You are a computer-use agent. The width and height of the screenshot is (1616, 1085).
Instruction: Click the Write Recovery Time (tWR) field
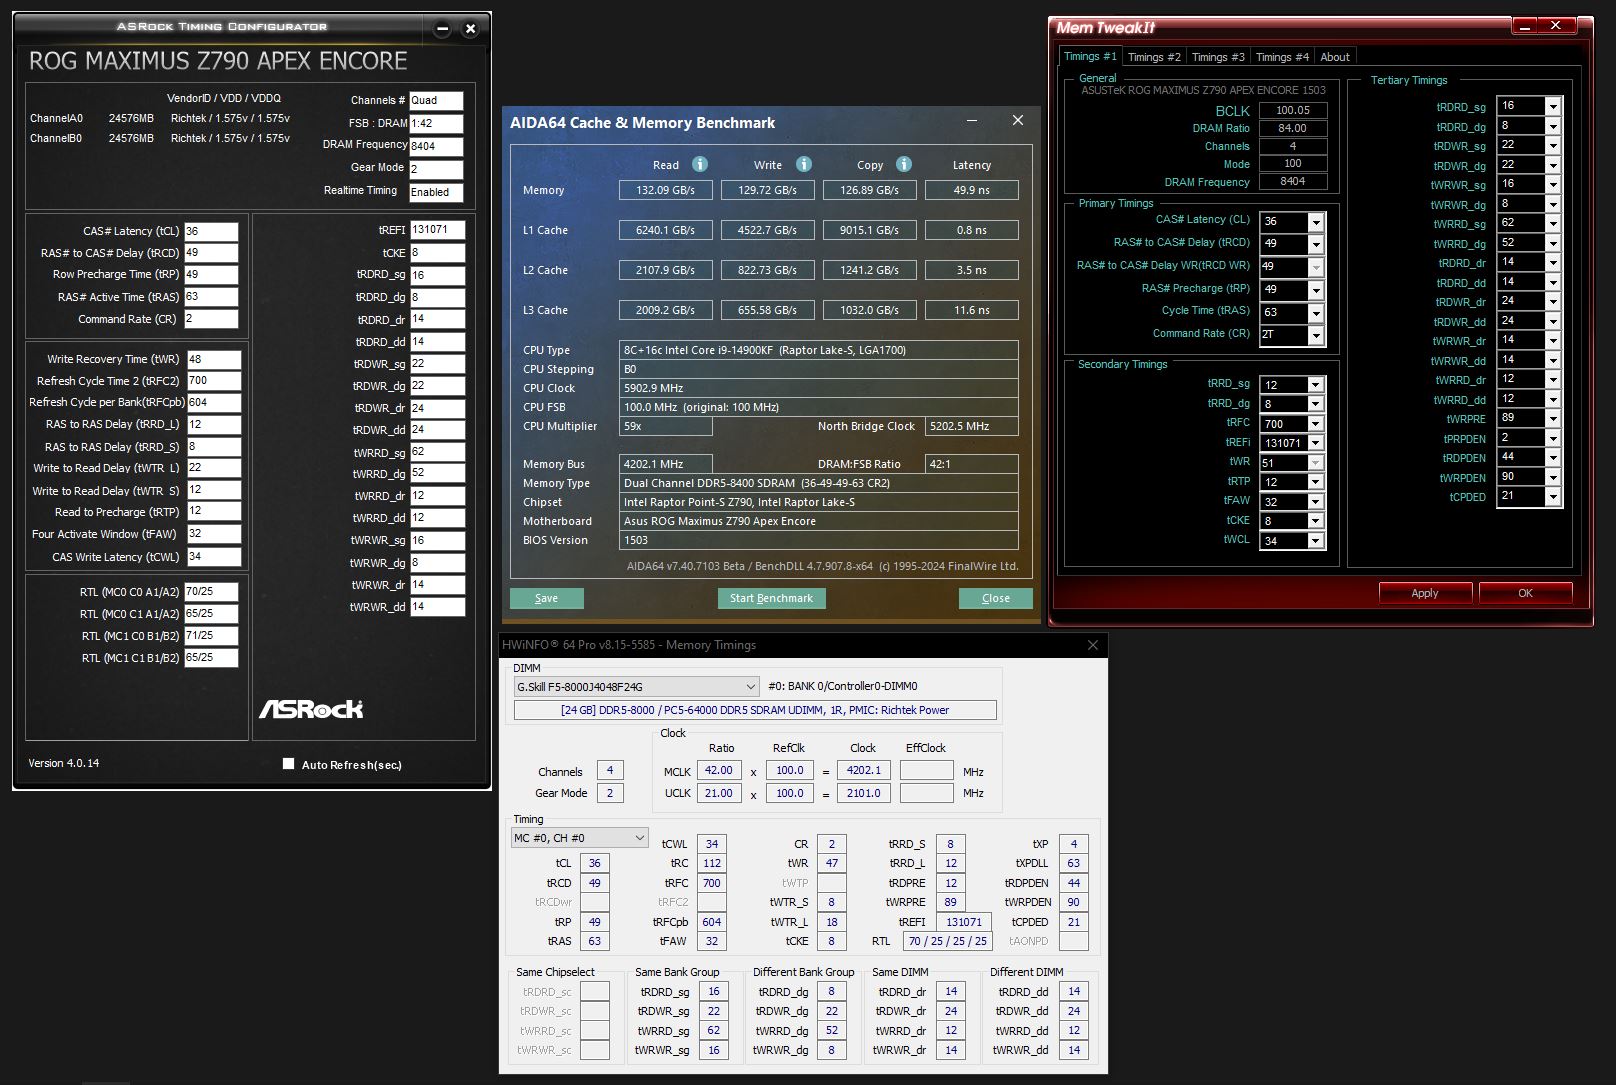[x=214, y=359]
